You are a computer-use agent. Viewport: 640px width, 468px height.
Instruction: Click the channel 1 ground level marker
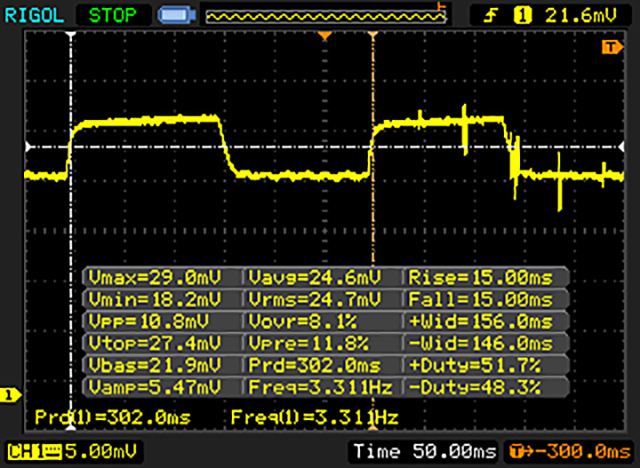click(x=10, y=395)
